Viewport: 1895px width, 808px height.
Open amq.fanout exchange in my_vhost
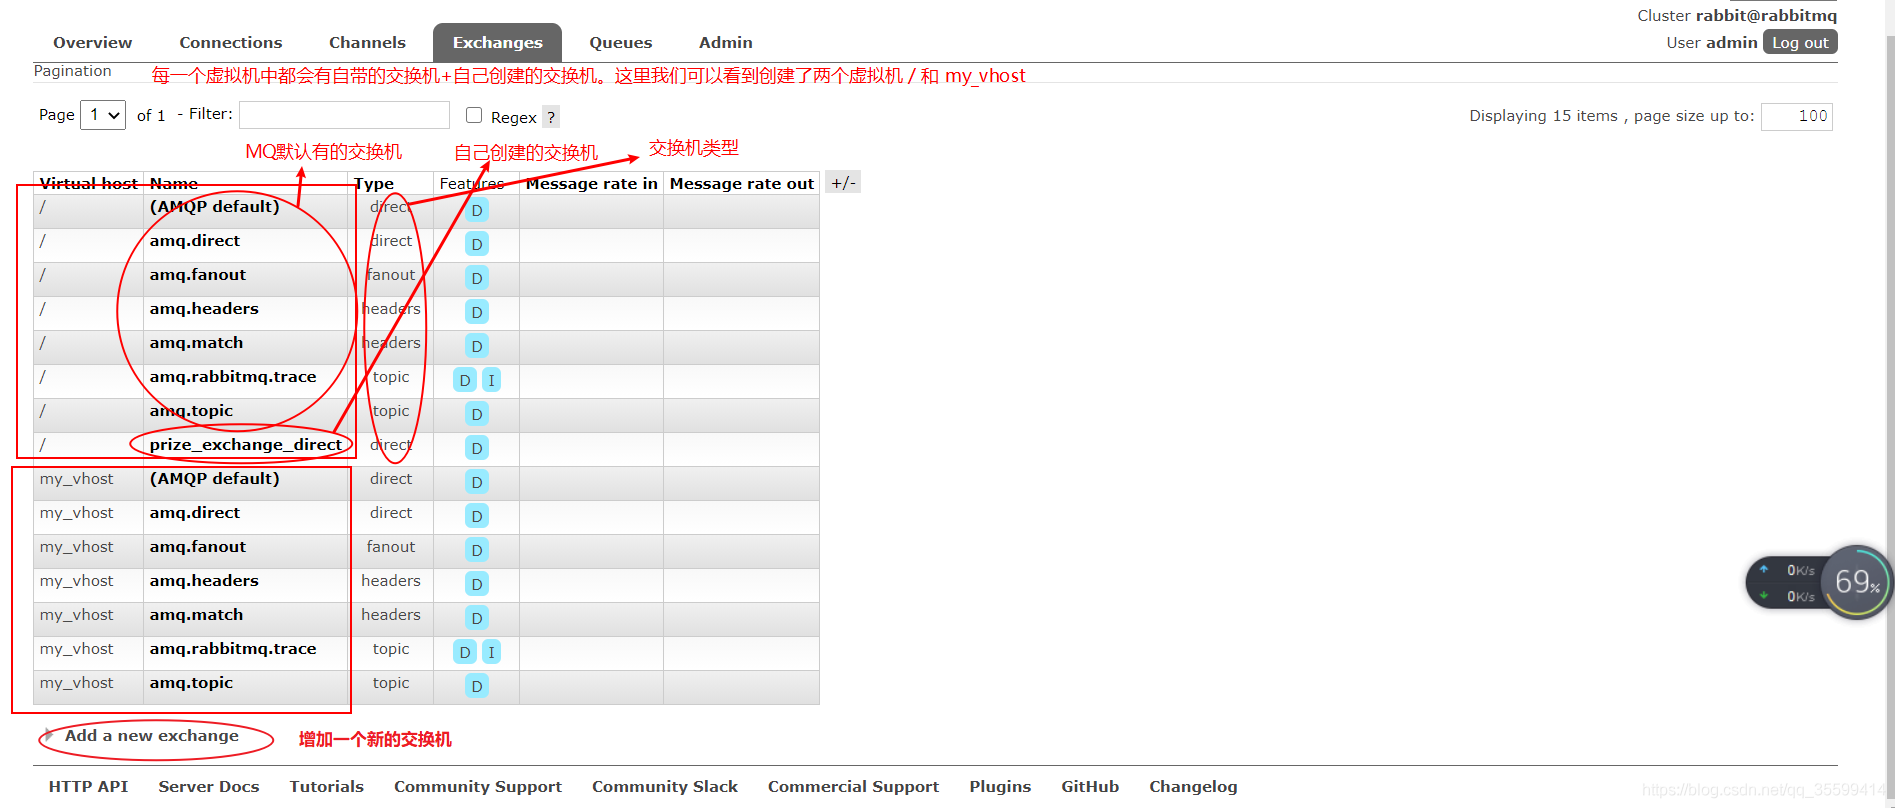coord(197,546)
